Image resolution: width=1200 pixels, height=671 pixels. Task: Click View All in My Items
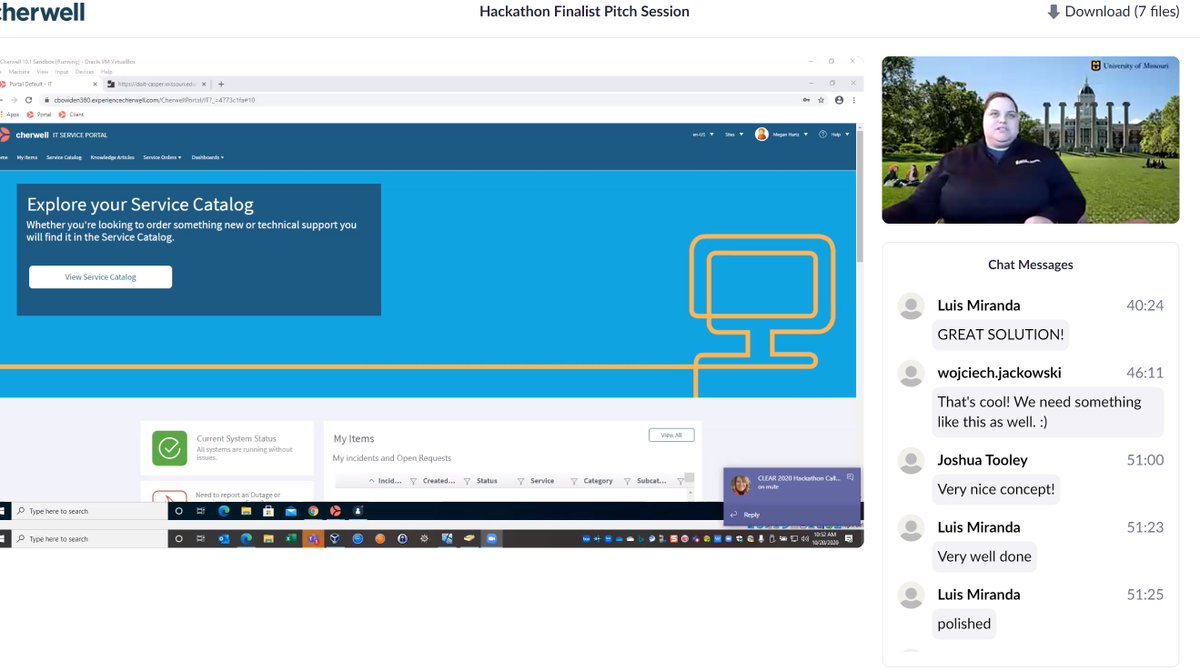tap(671, 435)
